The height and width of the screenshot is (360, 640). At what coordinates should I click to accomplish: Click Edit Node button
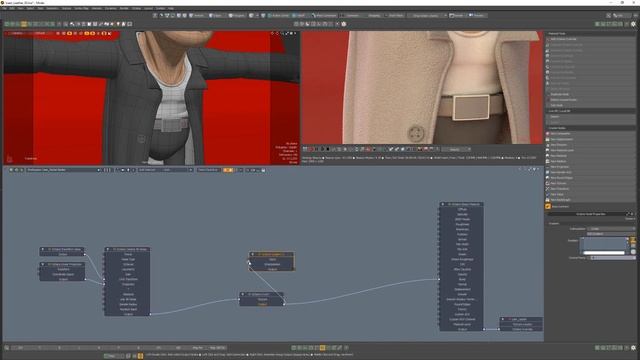tap(591, 105)
